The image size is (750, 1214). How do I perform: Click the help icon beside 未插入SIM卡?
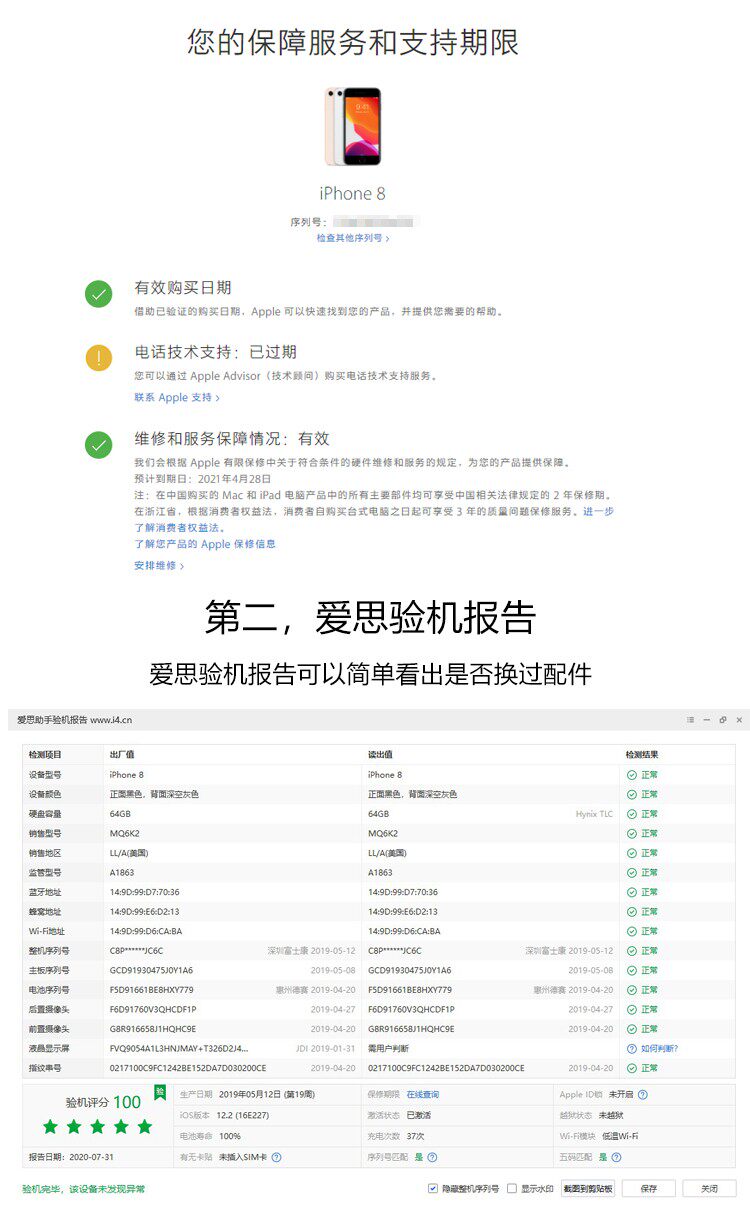tap(276, 1157)
